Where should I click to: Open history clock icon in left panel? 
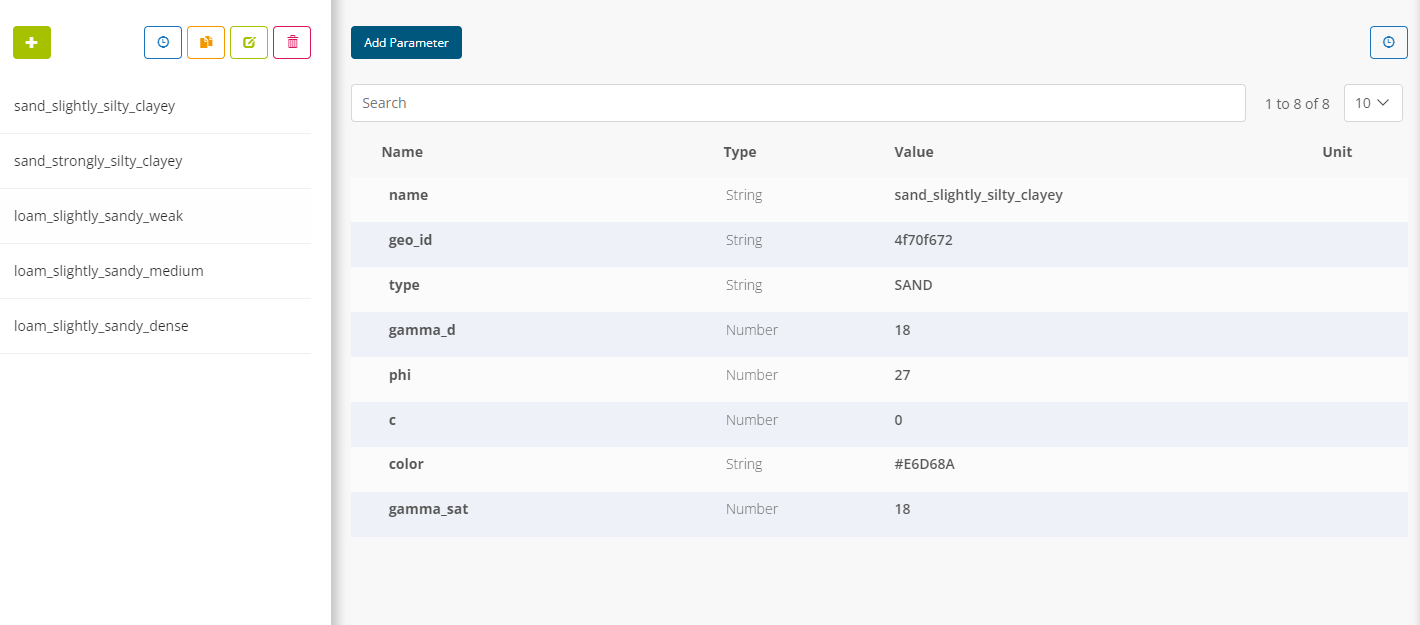click(163, 42)
